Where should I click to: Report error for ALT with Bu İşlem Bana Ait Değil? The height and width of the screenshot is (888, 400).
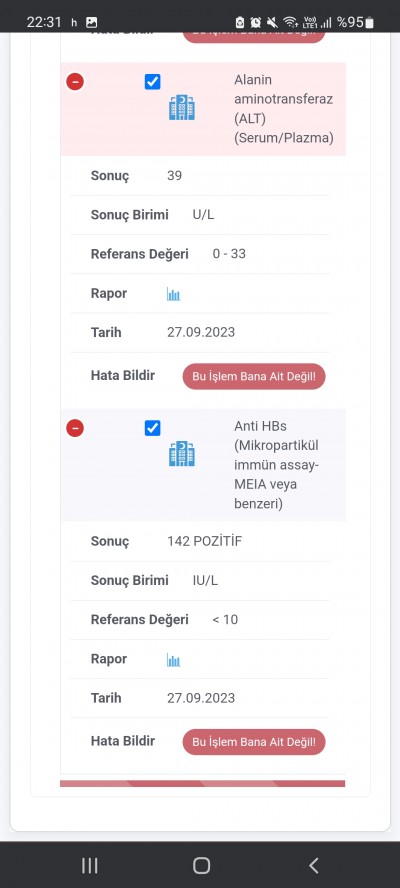point(254,376)
